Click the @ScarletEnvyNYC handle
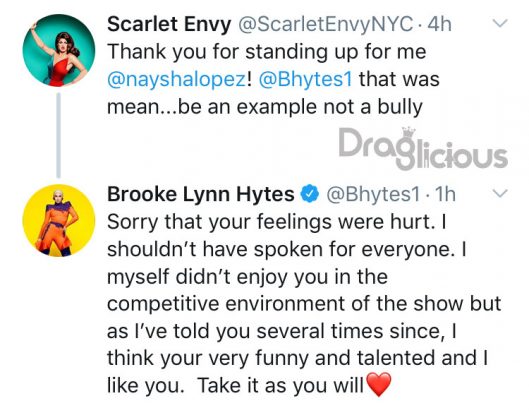 tap(326, 25)
